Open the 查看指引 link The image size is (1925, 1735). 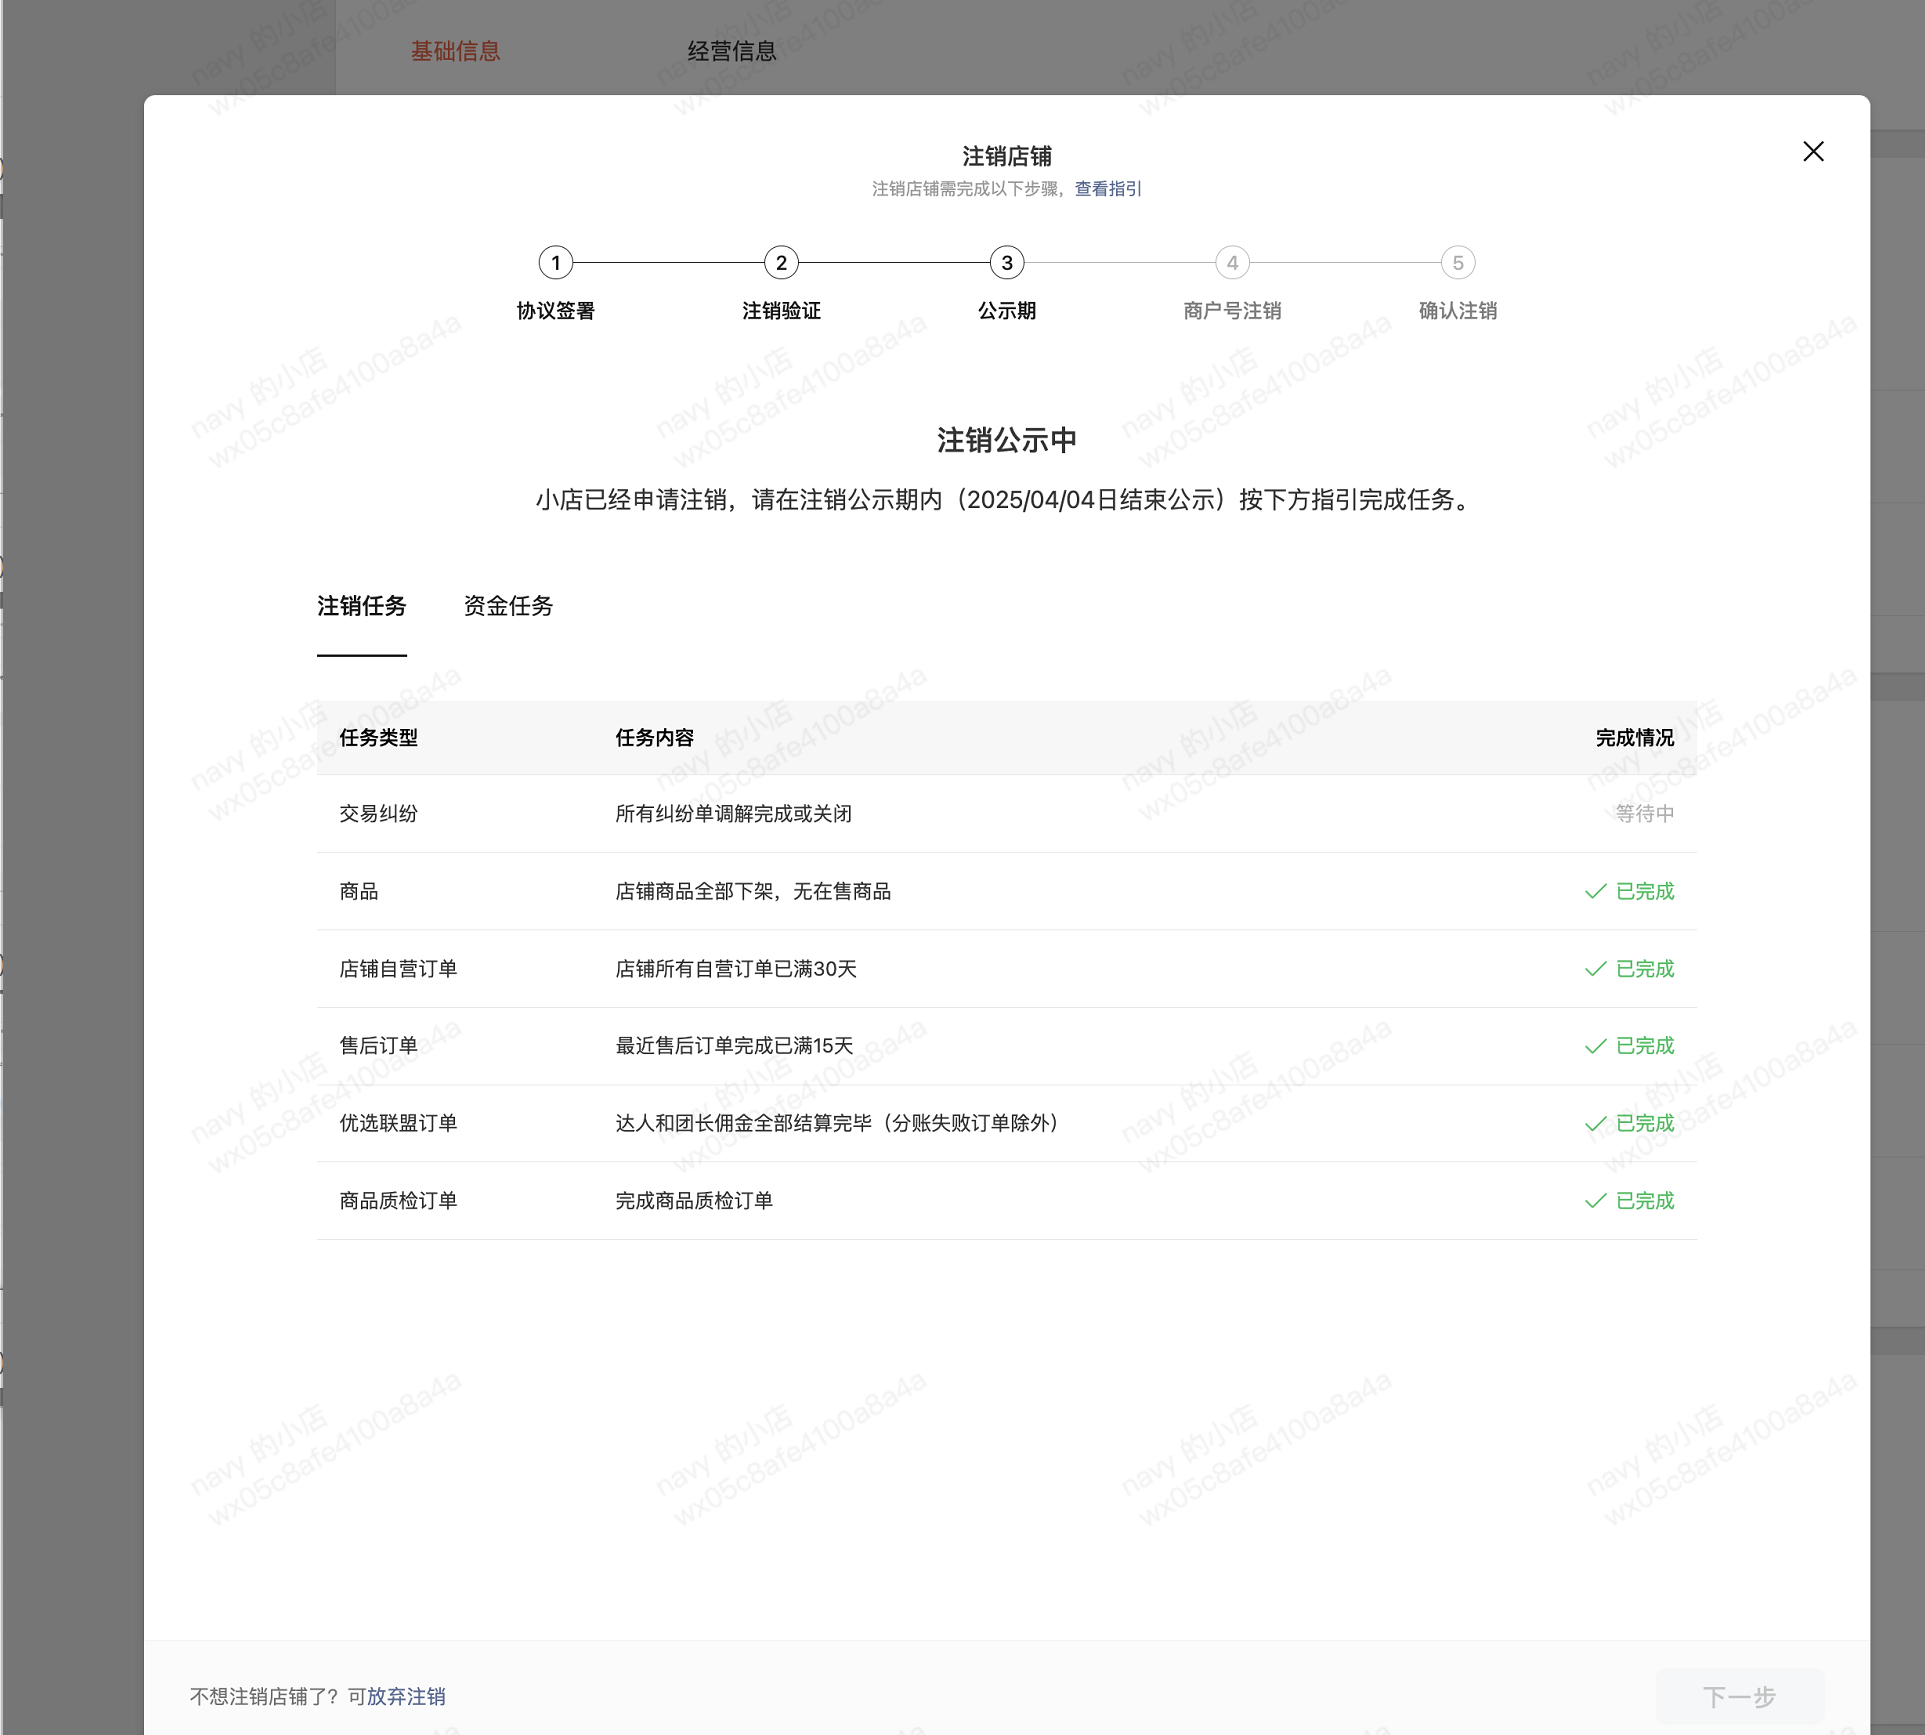pyautogui.click(x=1108, y=189)
